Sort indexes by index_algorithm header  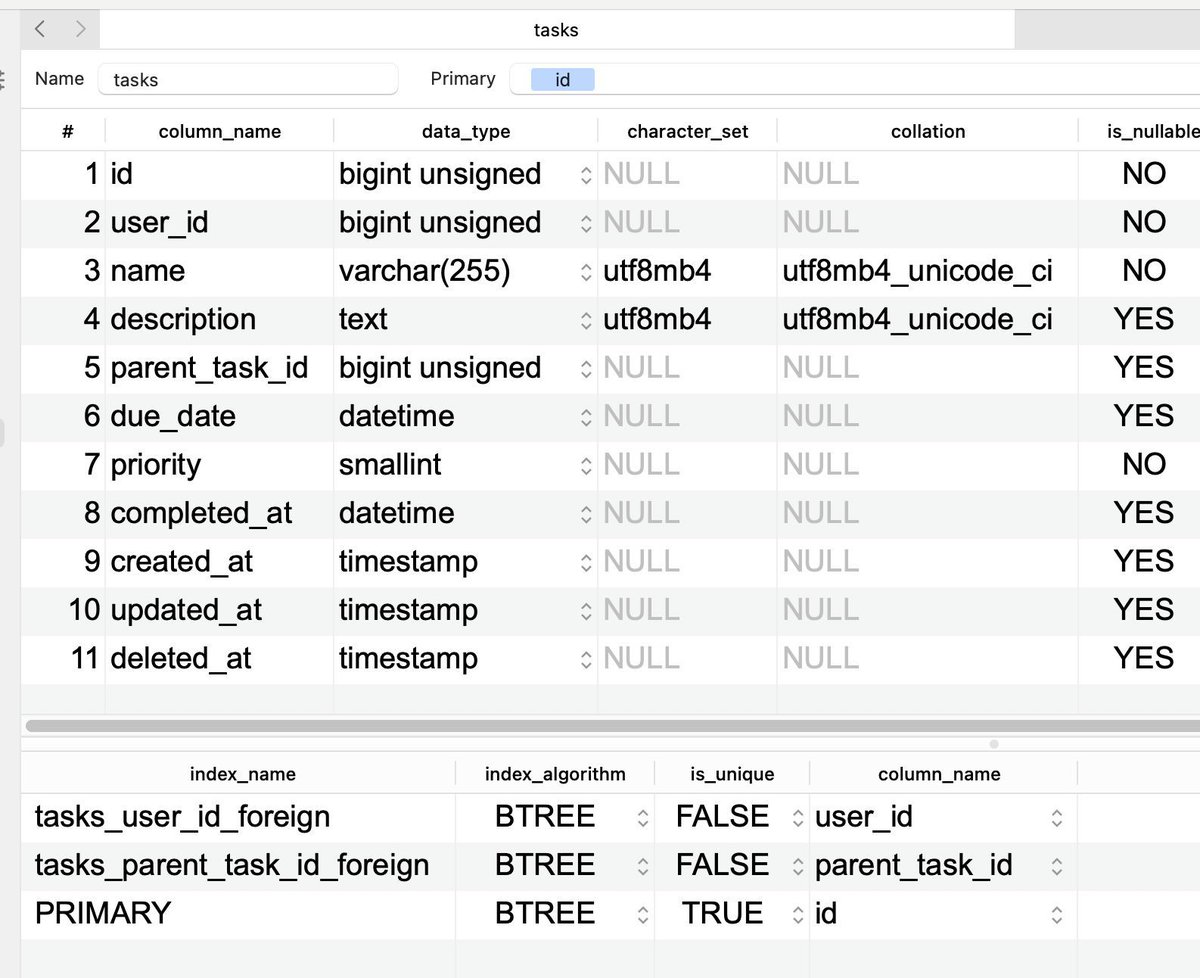555,774
